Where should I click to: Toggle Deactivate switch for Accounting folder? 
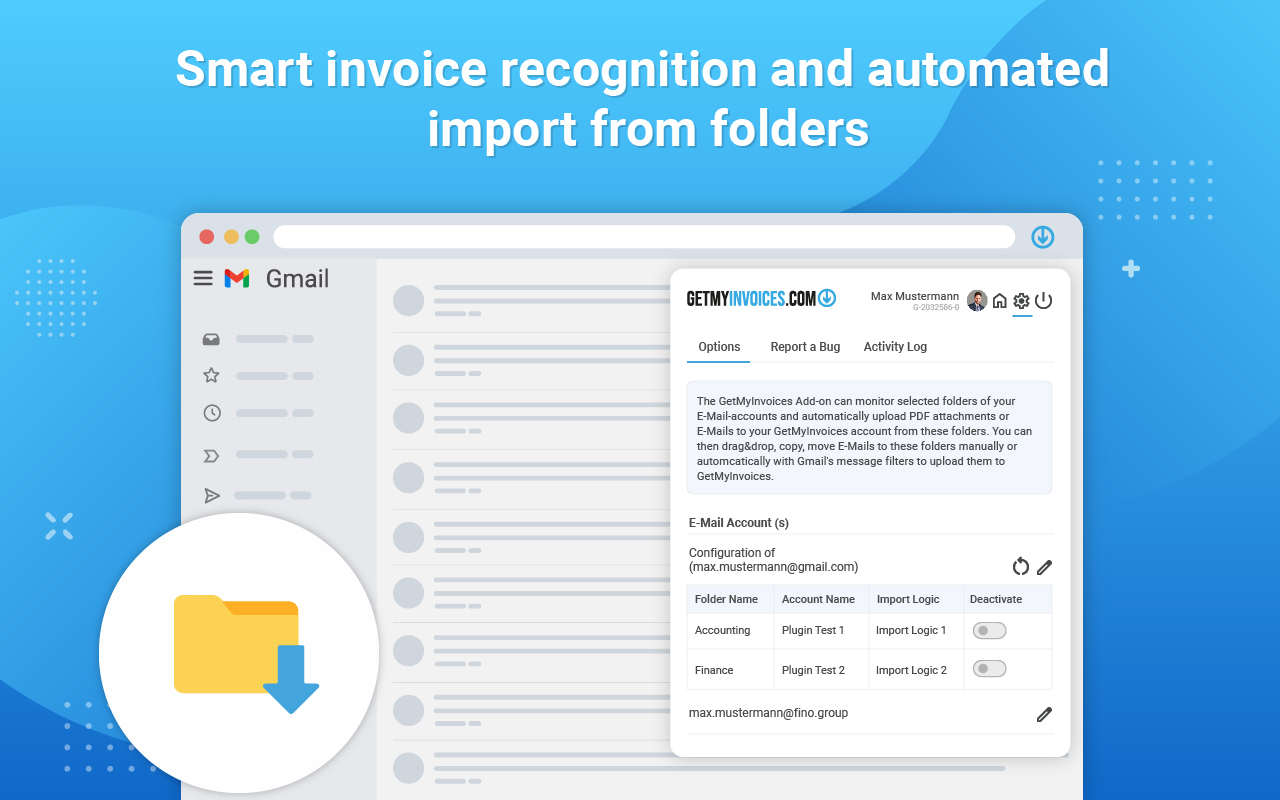click(990, 631)
